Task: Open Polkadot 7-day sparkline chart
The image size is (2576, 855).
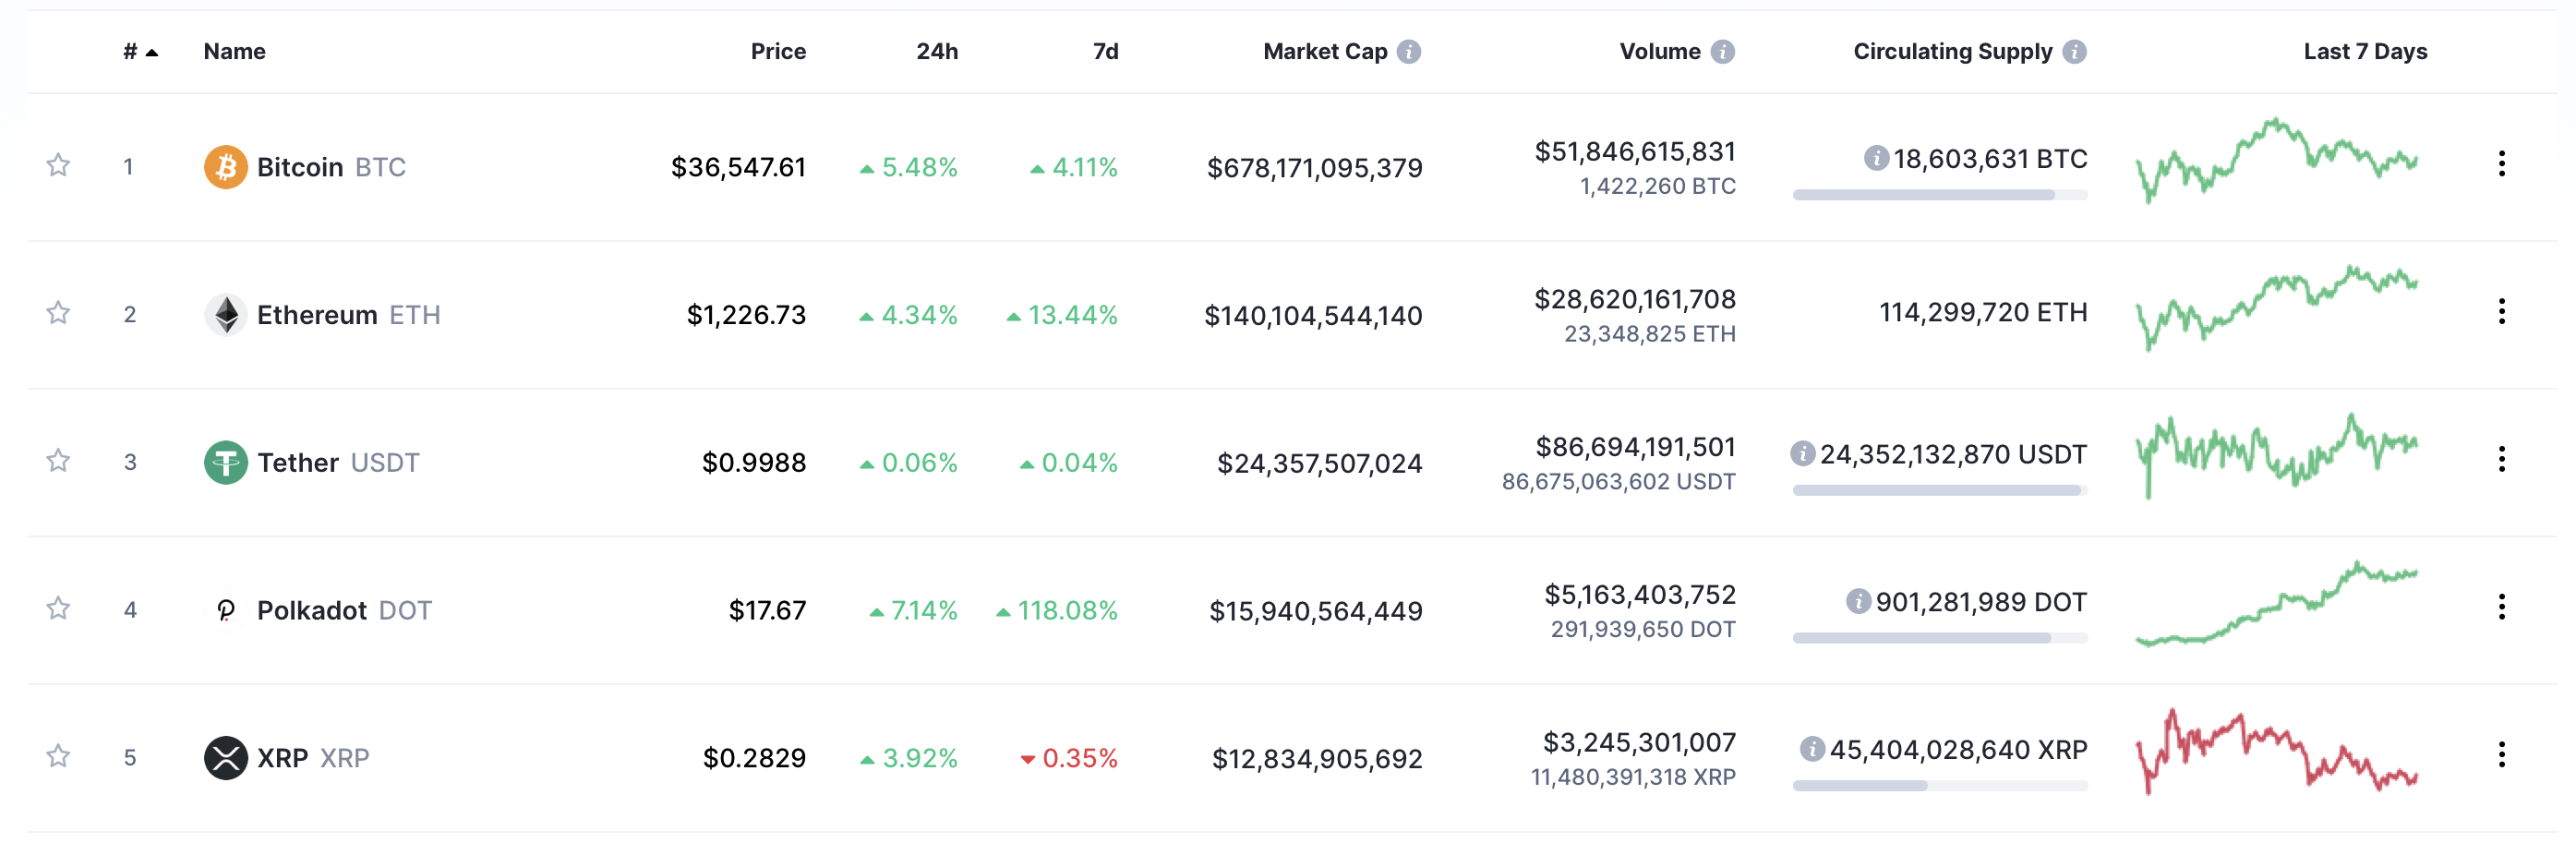Action: 2277,604
